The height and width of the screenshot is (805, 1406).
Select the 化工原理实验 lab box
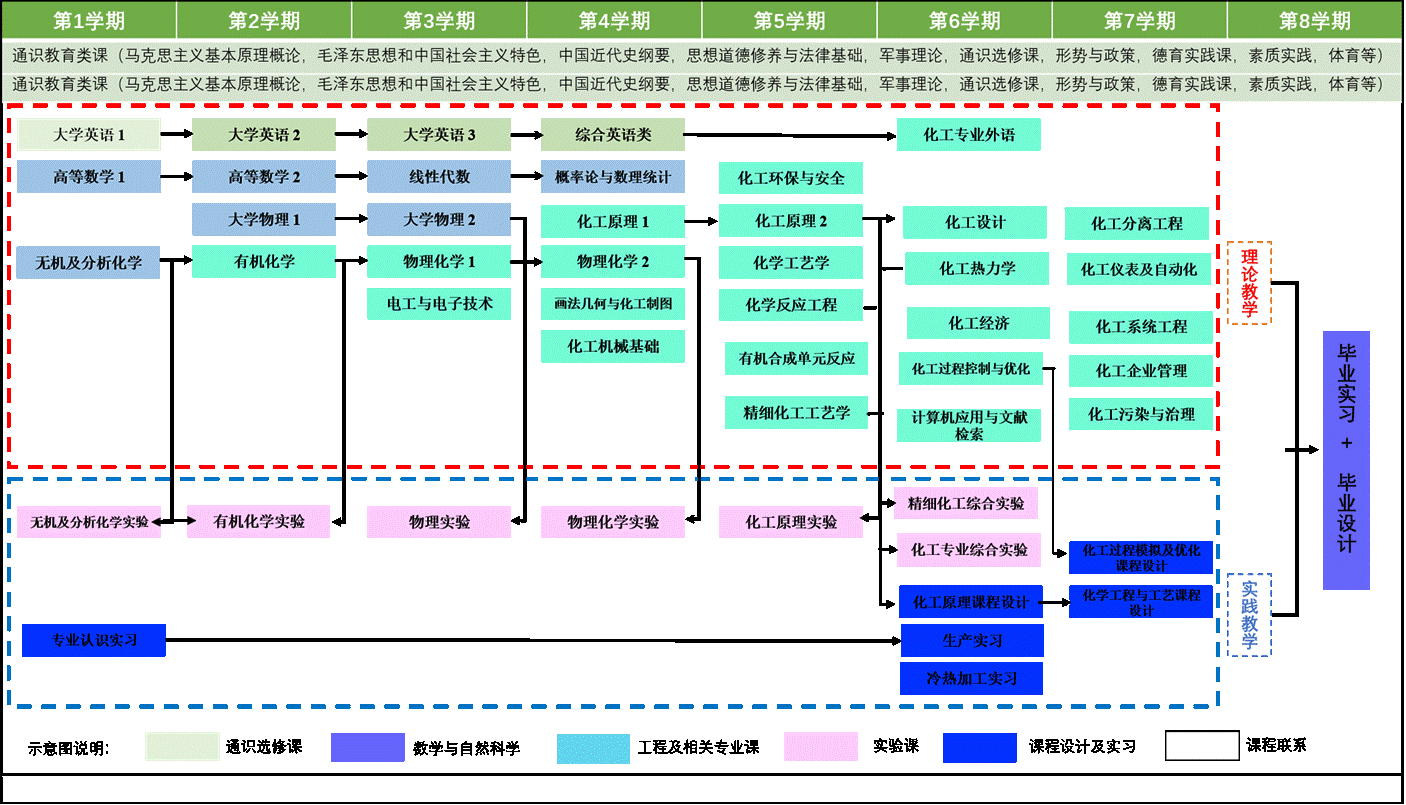[x=791, y=522]
